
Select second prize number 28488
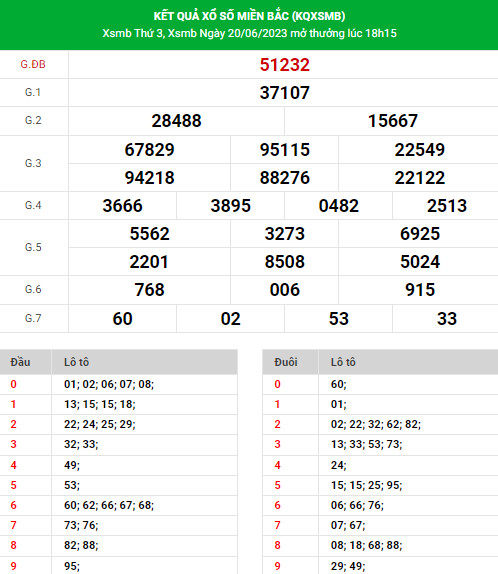(176, 121)
